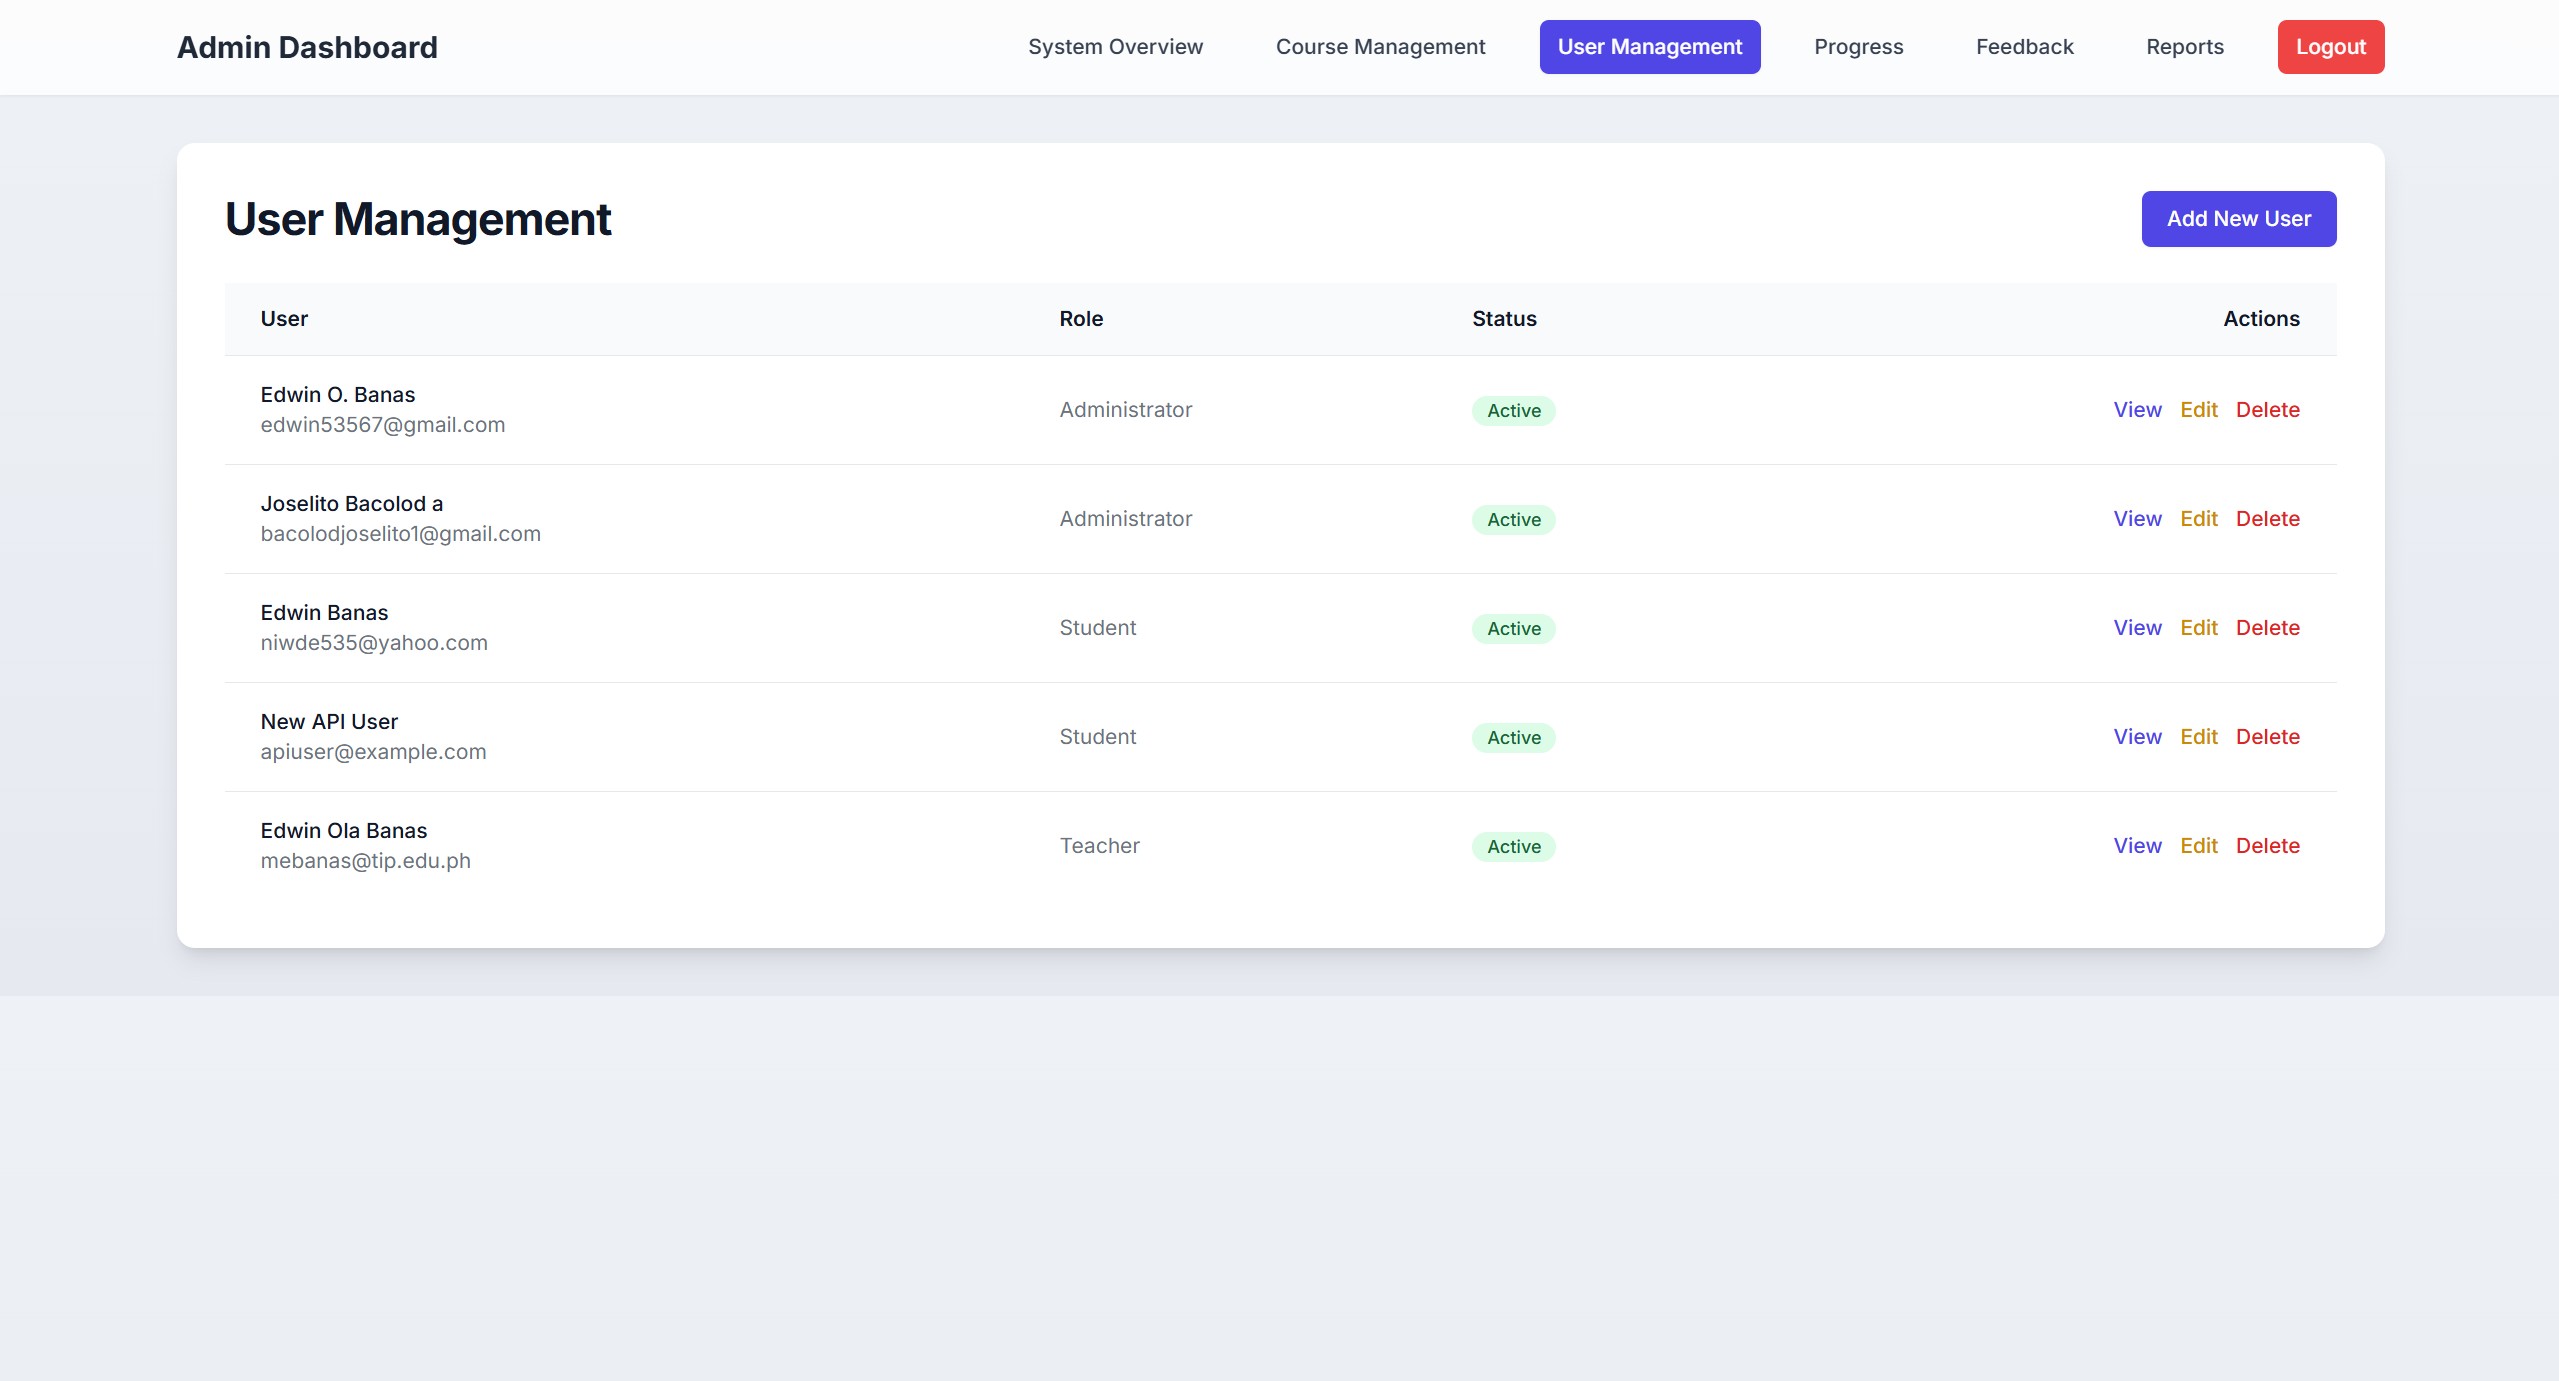The width and height of the screenshot is (2559, 1381).
Task: Go to Course Management page
Action: pyautogui.click(x=1380, y=47)
